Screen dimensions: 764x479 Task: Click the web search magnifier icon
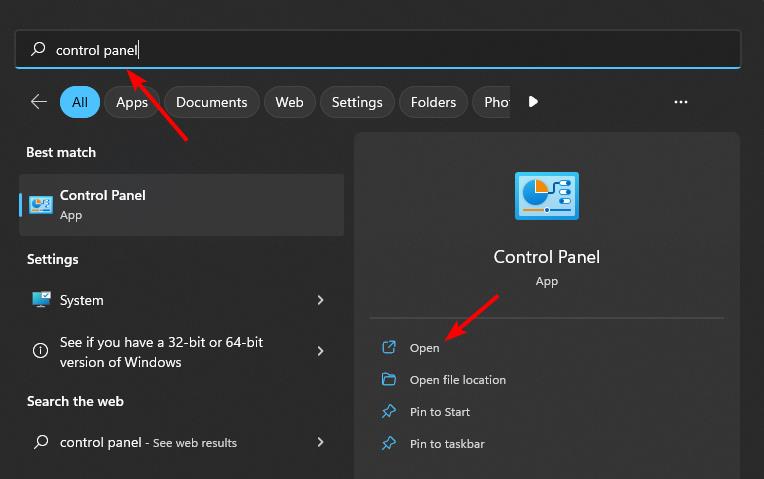point(41,441)
